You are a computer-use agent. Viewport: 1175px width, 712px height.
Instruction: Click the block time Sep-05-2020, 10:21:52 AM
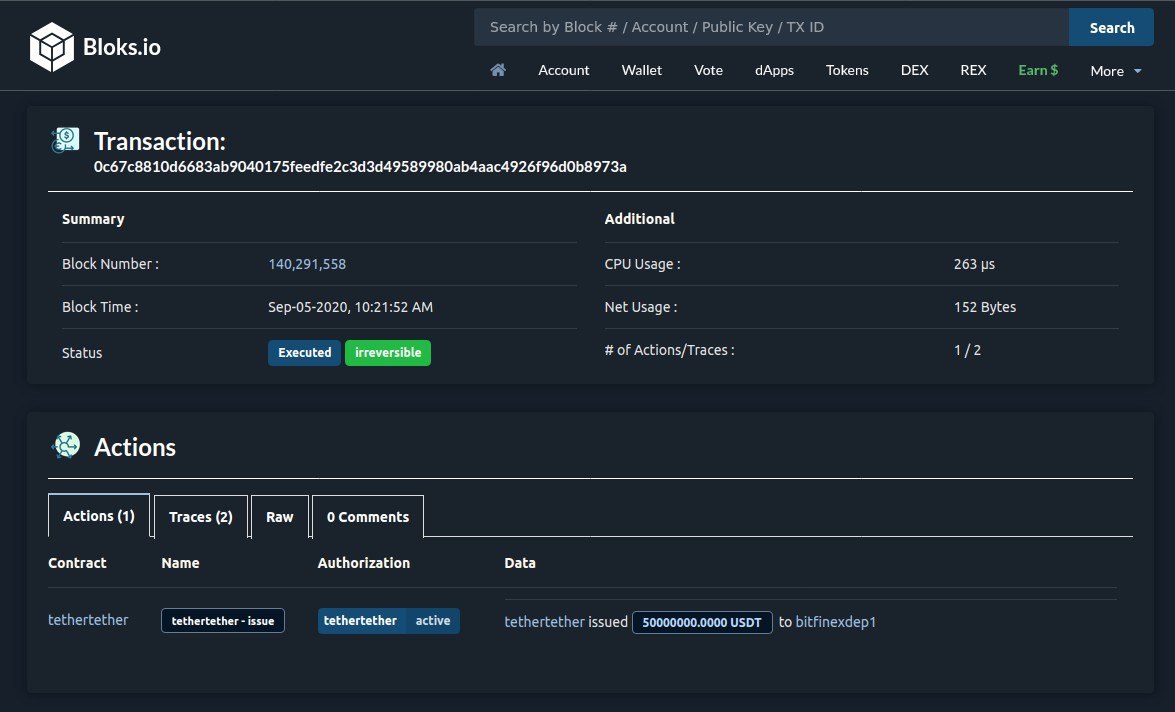pyautogui.click(x=351, y=307)
